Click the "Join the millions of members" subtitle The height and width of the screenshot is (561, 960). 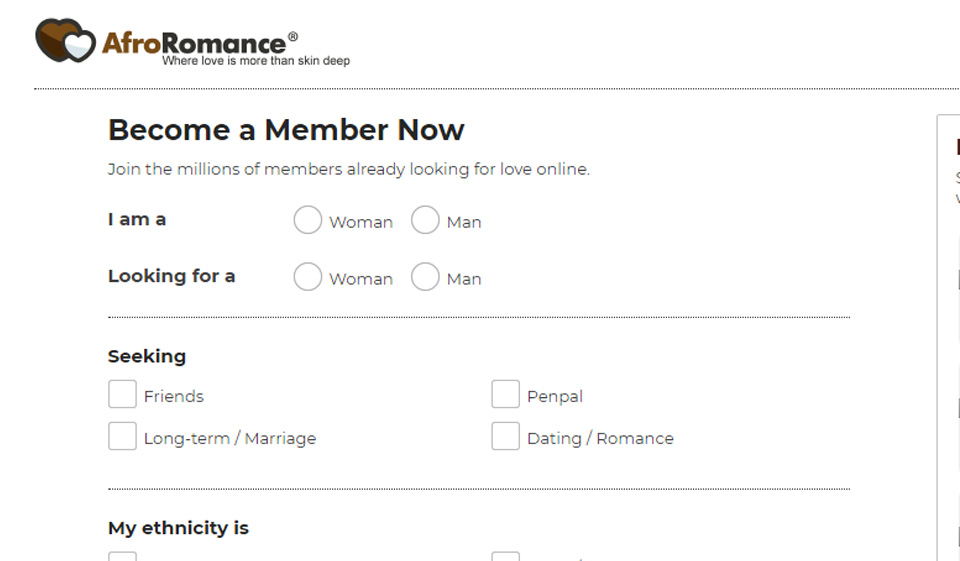[x=348, y=169]
